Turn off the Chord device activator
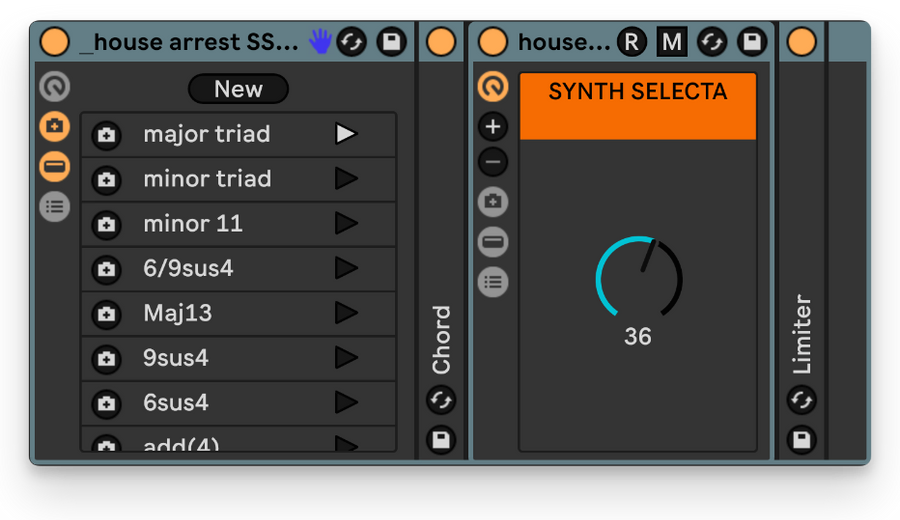This screenshot has width=900, height=520. click(x=441, y=42)
